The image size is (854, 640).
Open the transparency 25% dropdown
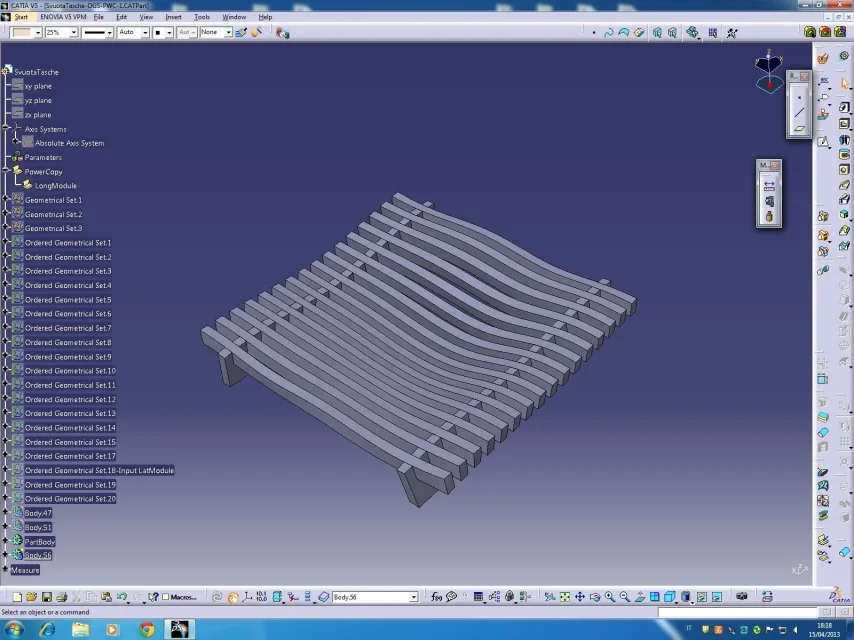(74, 33)
